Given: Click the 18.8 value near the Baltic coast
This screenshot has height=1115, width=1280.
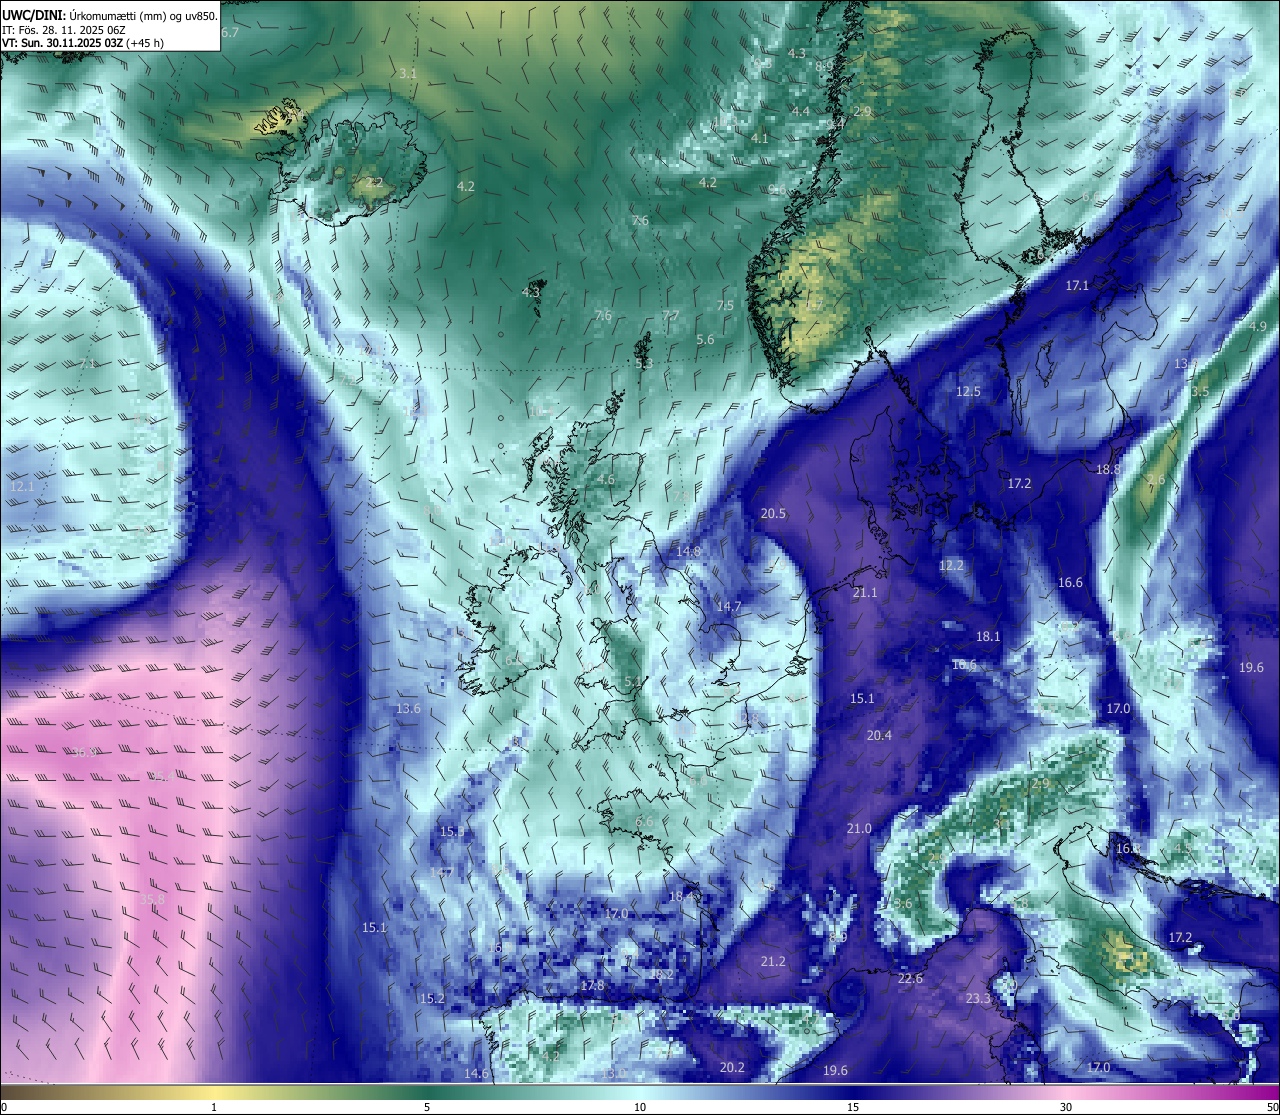Looking at the screenshot, I should point(1108,470).
